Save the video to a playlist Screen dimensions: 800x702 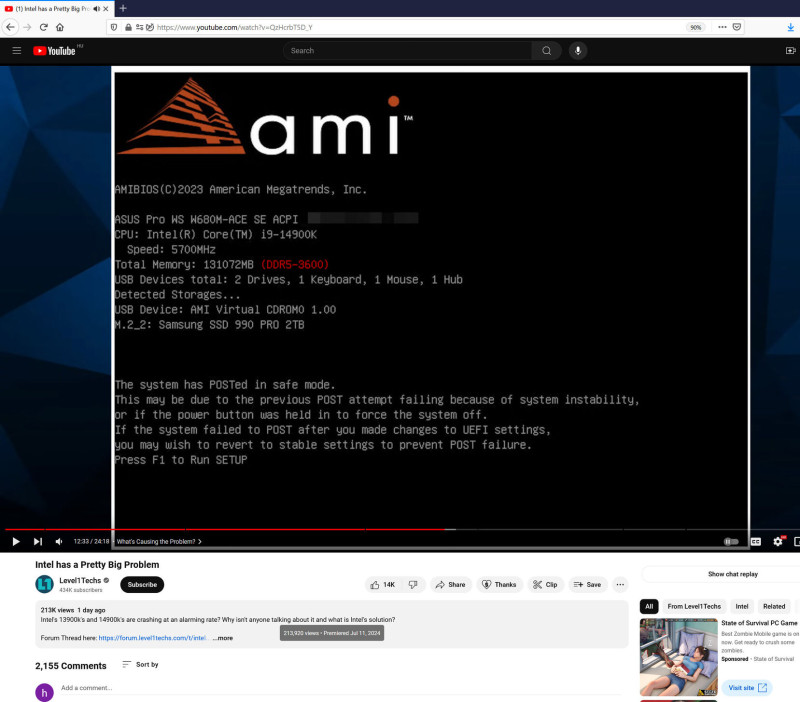[587, 585]
